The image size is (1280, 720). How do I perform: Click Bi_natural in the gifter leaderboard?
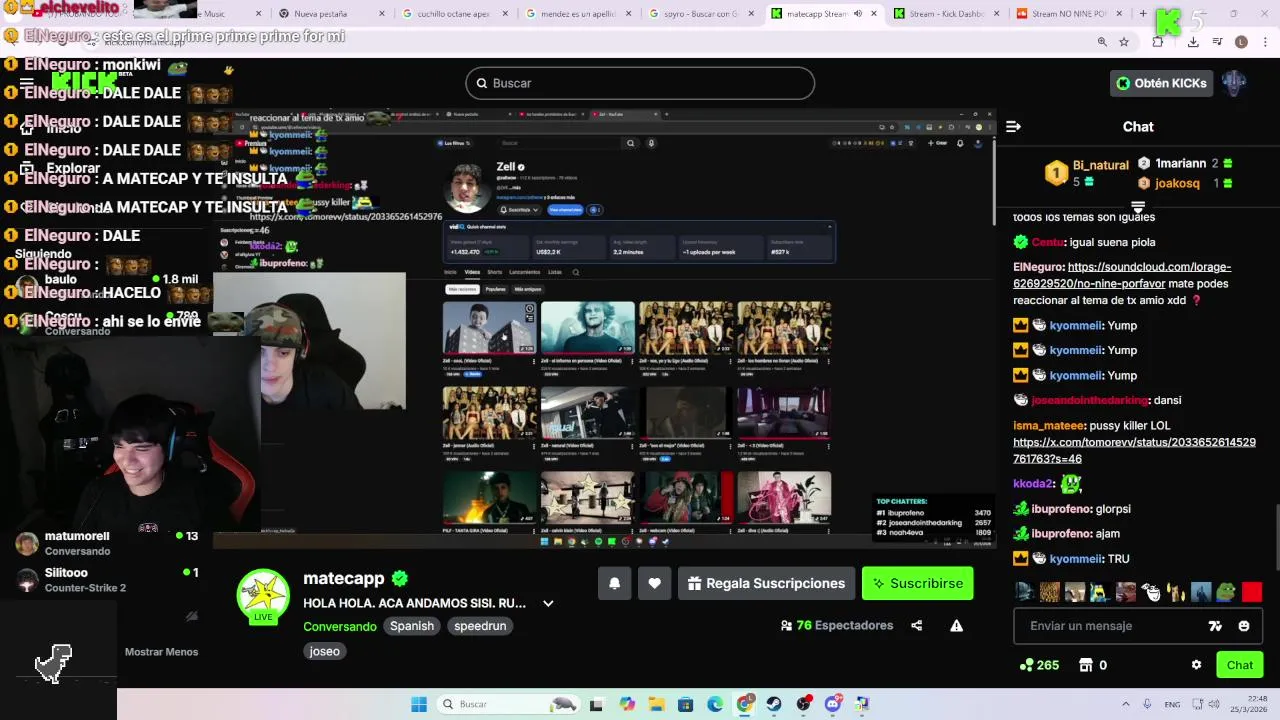(x=1100, y=165)
